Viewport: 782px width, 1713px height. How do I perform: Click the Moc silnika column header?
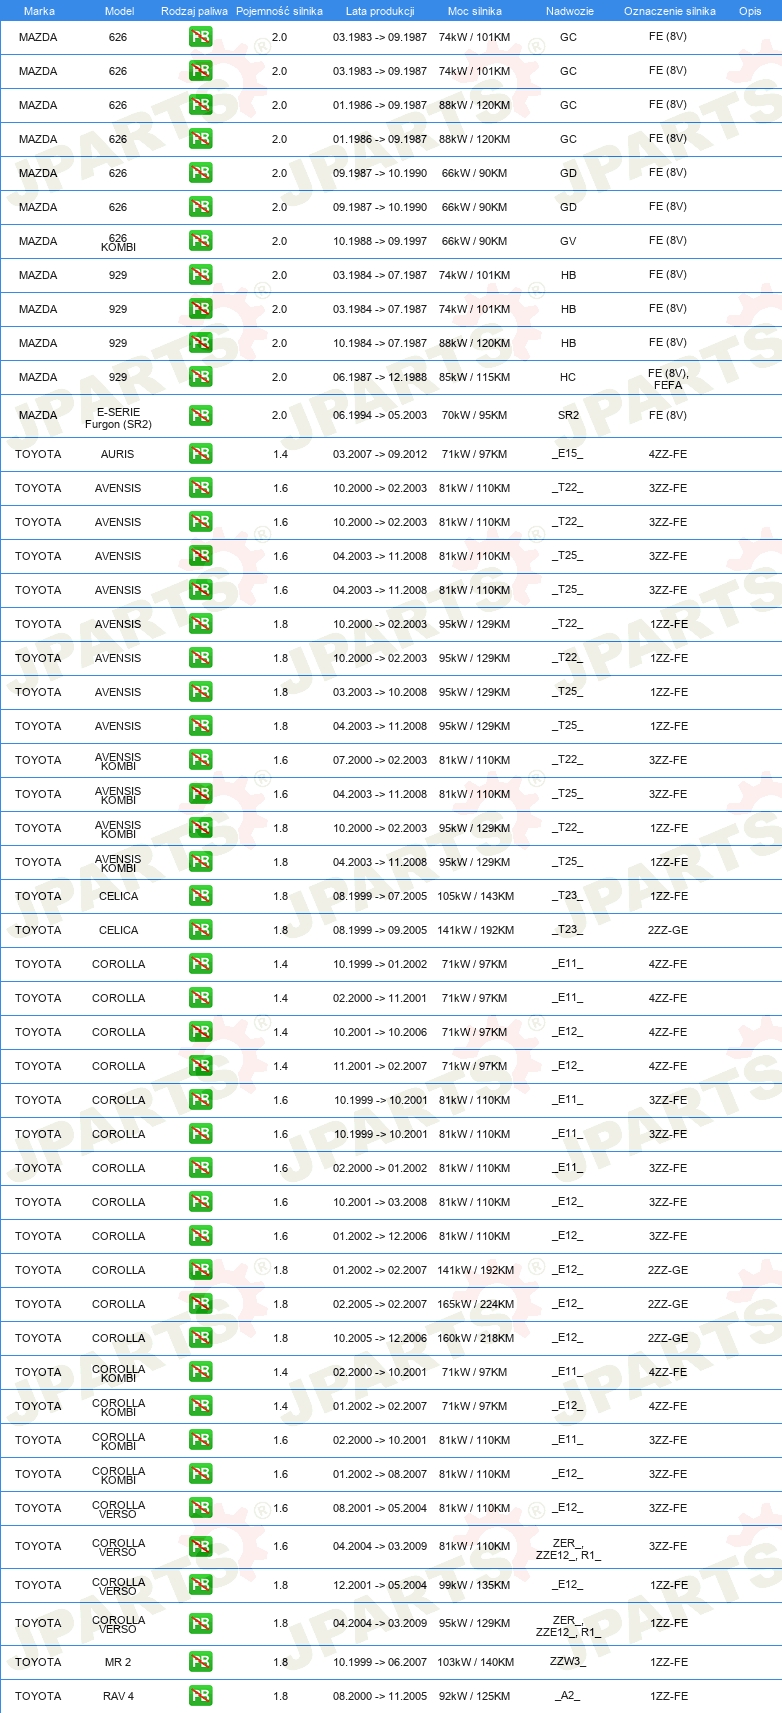[x=475, y=11]
